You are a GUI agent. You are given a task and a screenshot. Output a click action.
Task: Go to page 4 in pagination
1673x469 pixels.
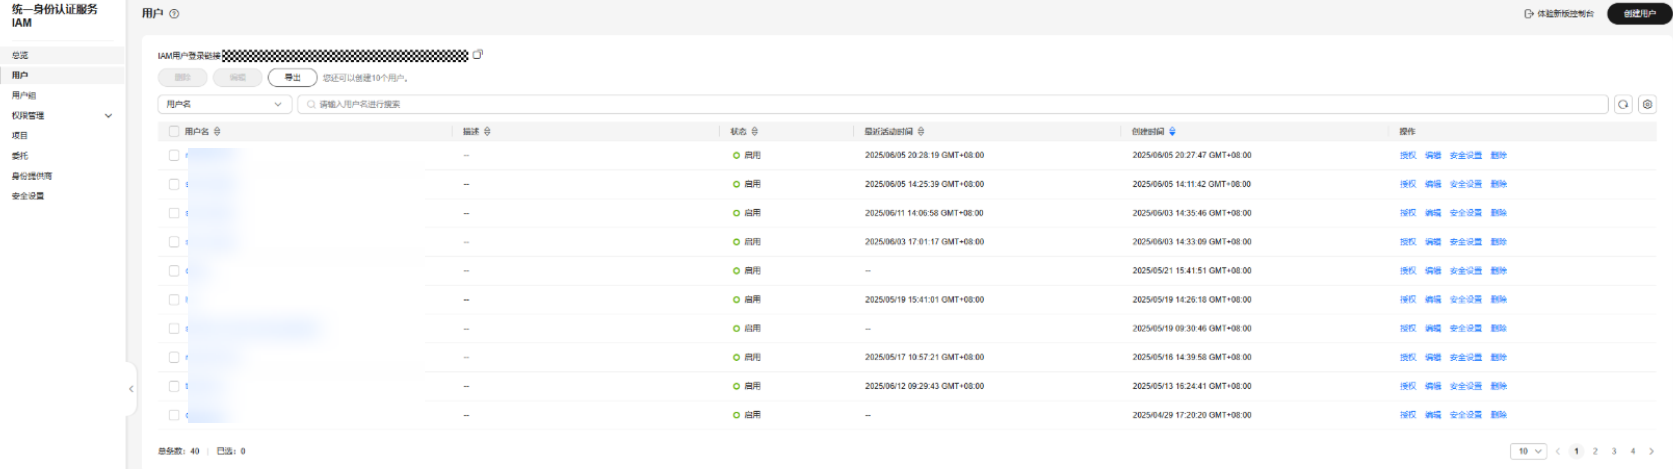coord(1633,452)
